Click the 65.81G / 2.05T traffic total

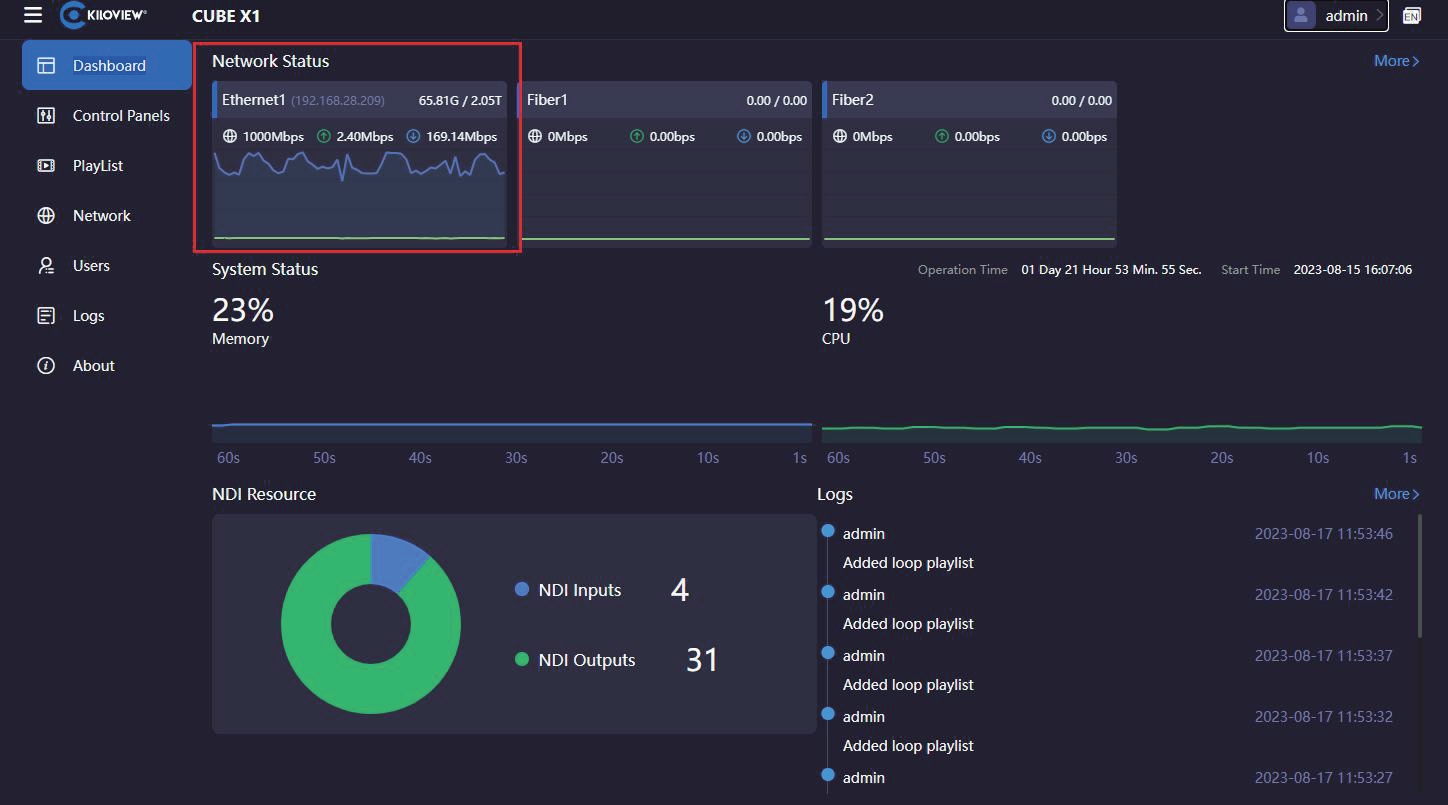pyautogui.click(x=460, y=101)
